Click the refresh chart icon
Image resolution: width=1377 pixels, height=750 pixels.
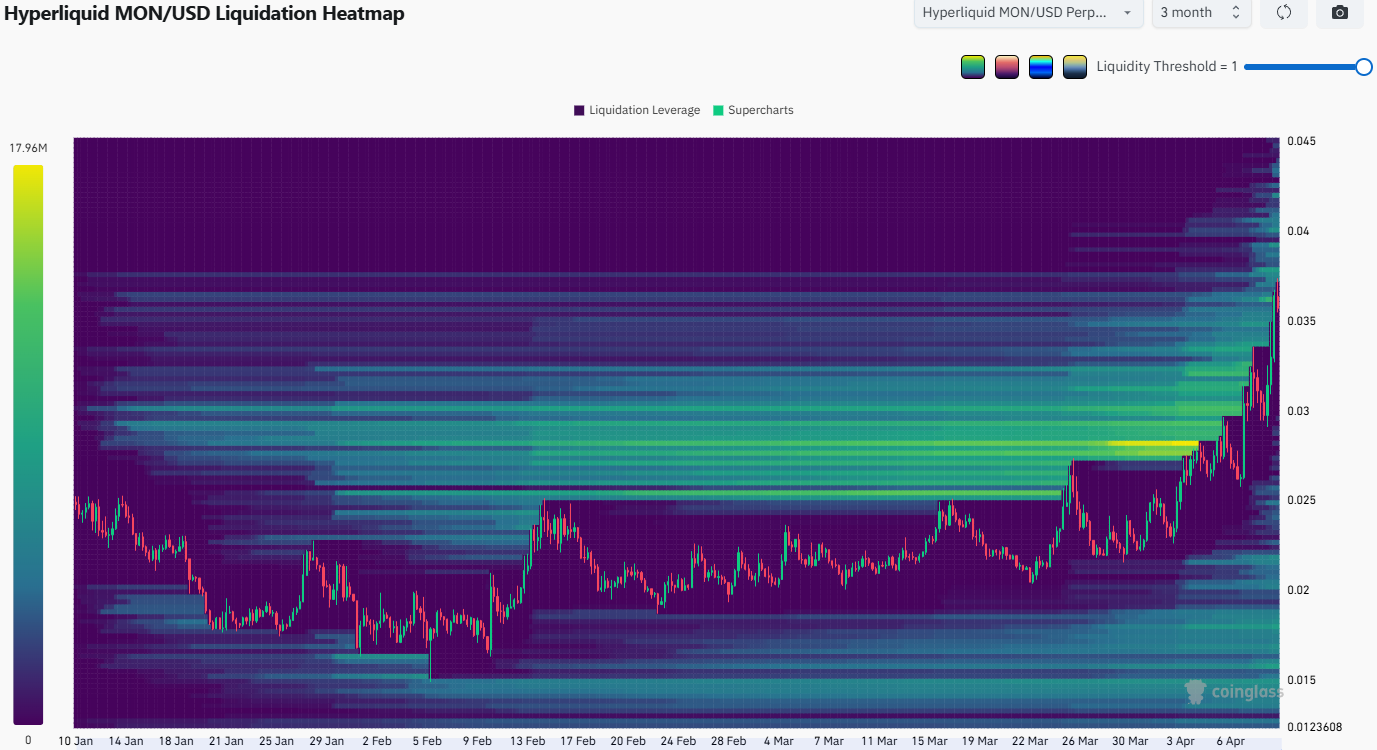point(1283,13)
